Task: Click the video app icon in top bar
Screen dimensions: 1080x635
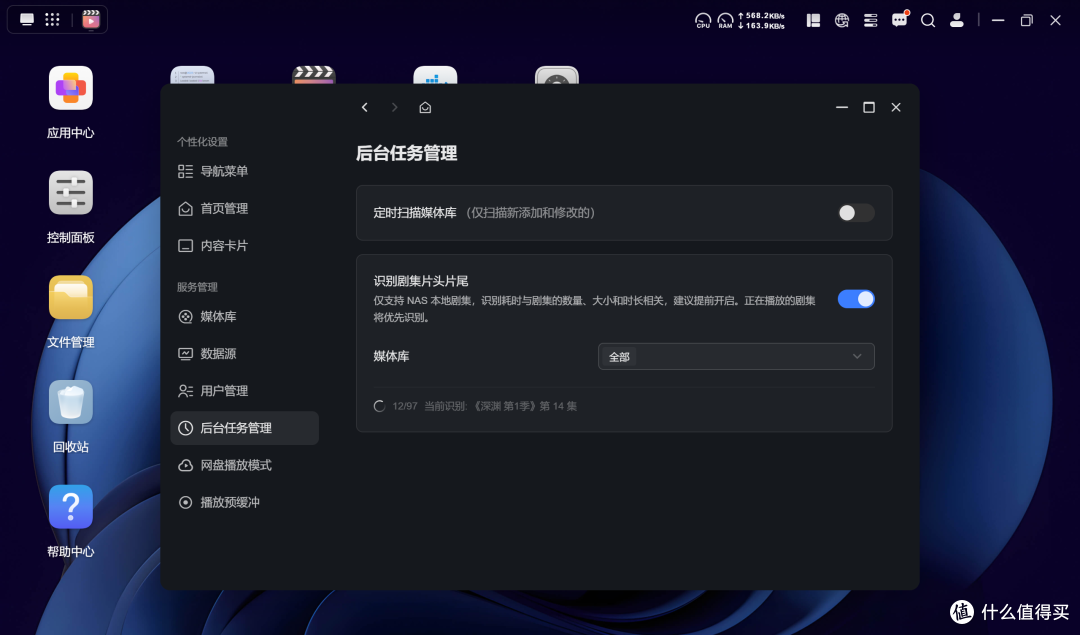Action: point(90,19)
